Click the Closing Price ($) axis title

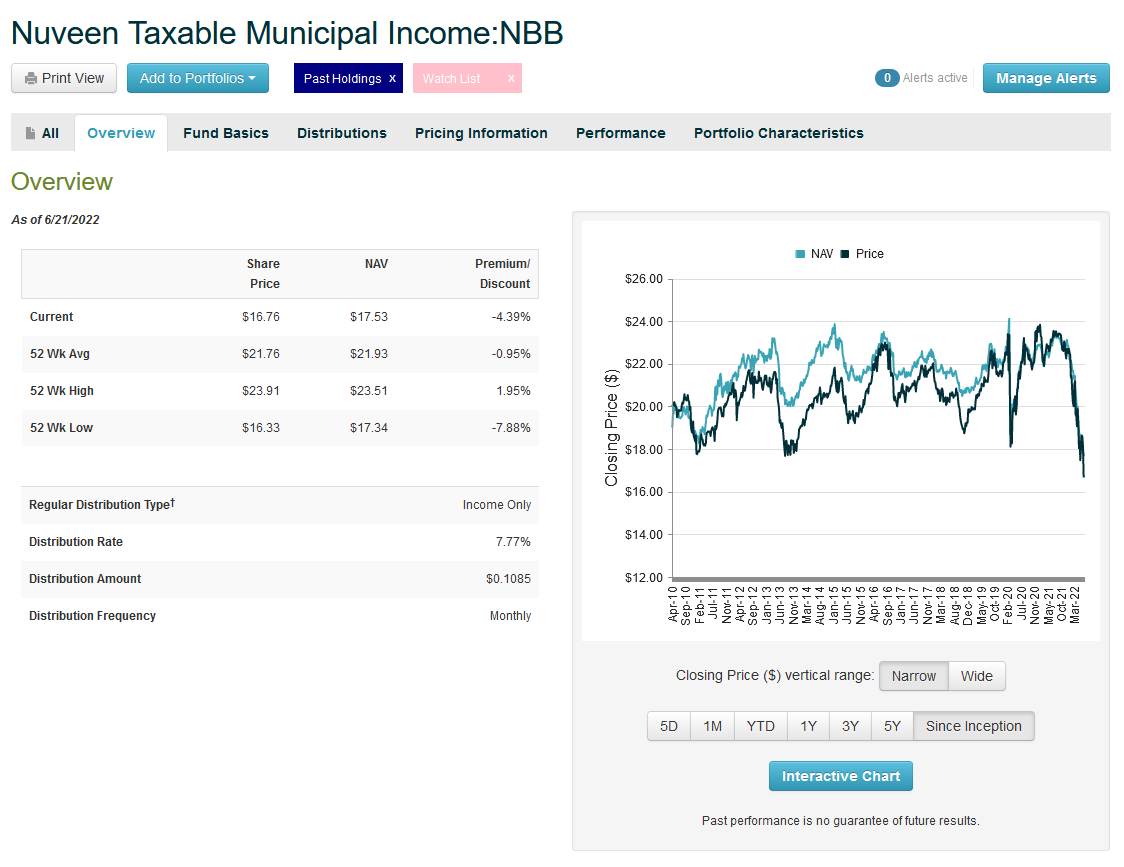(x=611, y=427)
